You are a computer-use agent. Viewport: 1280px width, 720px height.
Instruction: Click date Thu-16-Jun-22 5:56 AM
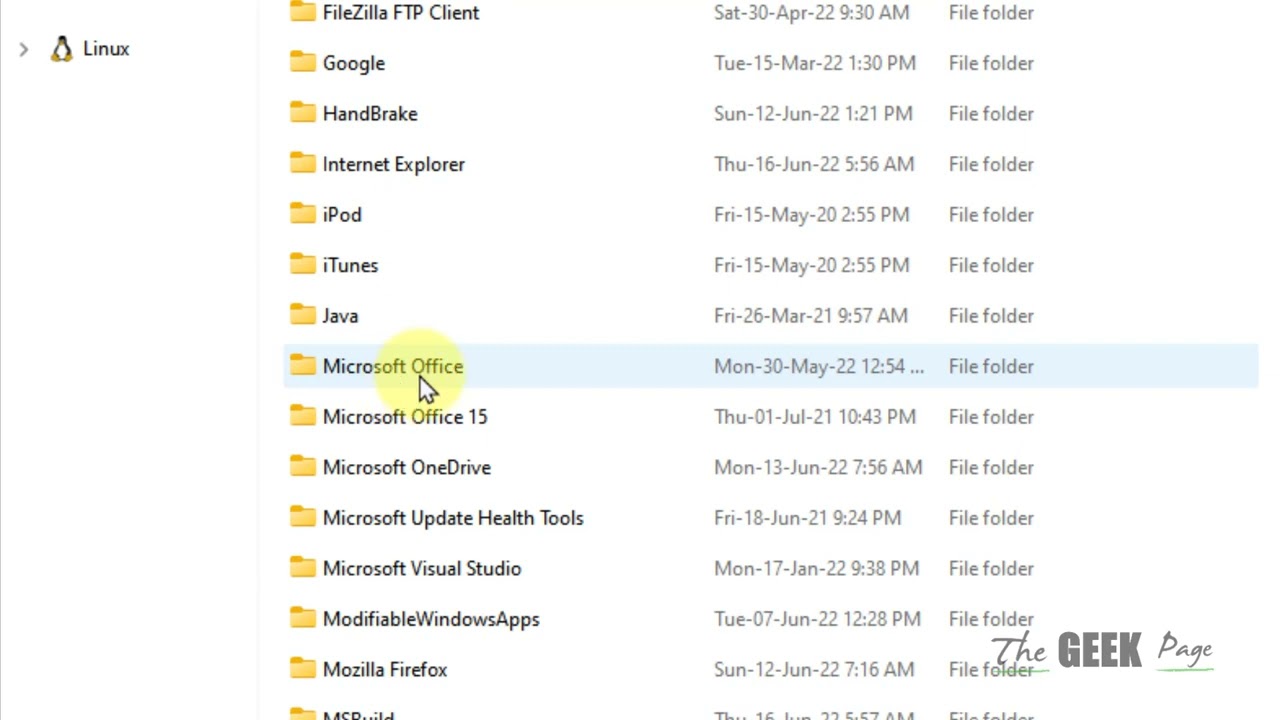(814, 164)
